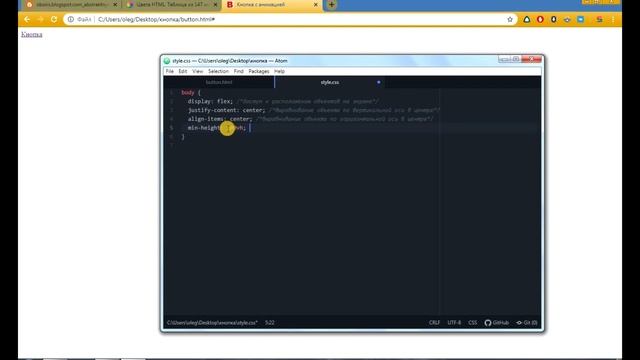Click the 5:22 cursor position indicator
Screen dimensions: 640x360
point(269,322)
